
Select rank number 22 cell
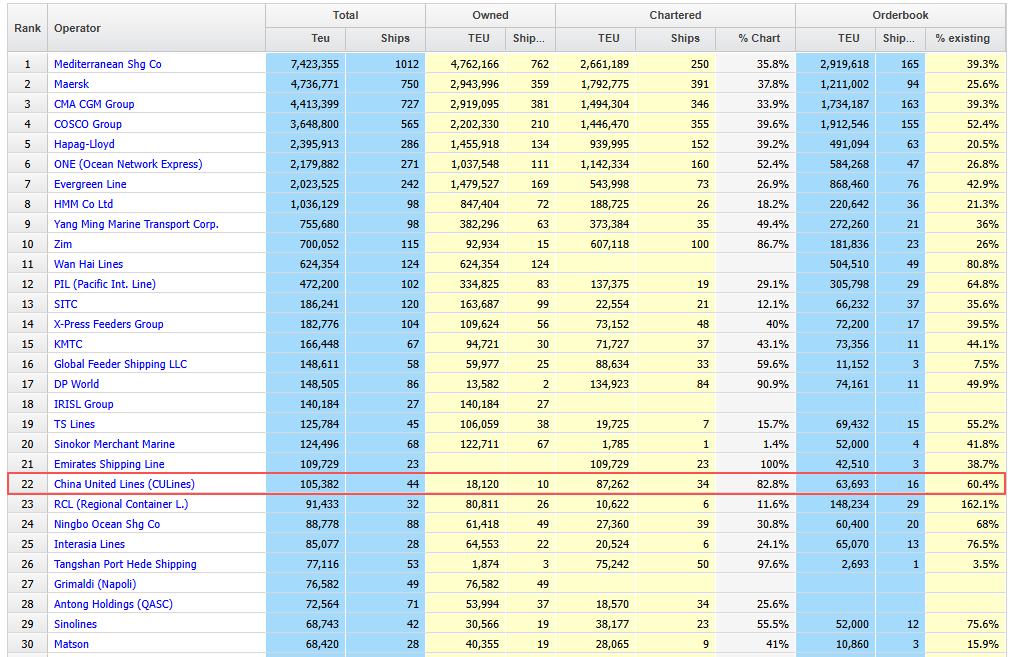[28, 483]
